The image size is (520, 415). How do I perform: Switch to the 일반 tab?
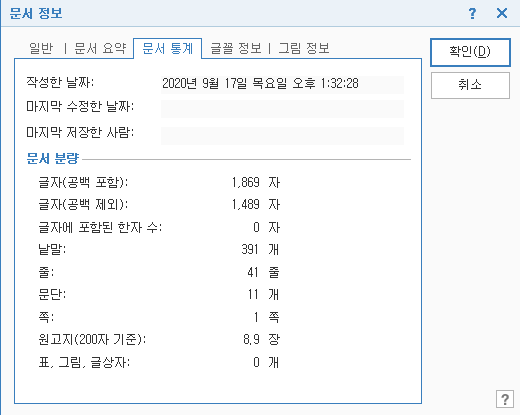(41, 49)
